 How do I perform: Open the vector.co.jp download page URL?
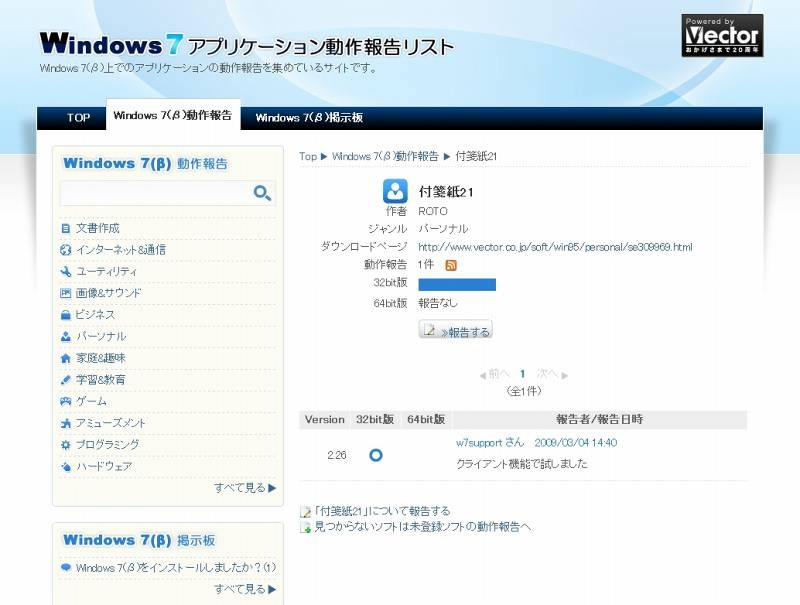[555, 247]
